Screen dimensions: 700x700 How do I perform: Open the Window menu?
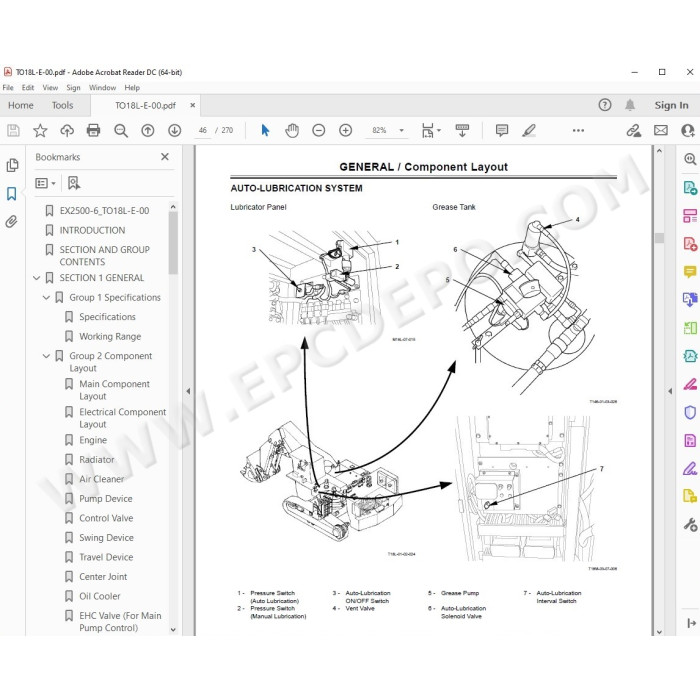pos(102,88)
